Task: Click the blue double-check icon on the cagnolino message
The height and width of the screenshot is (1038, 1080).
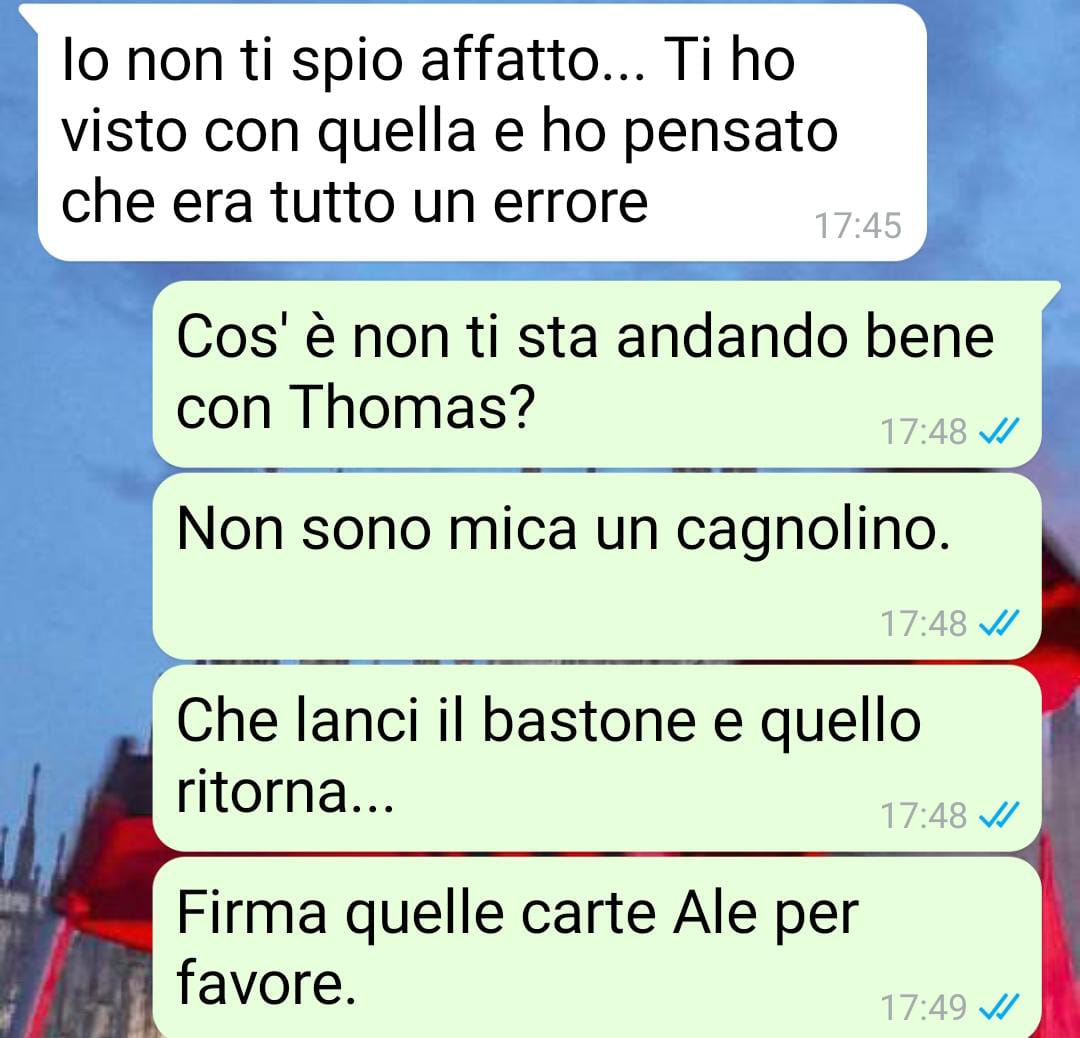Action: 998,624
